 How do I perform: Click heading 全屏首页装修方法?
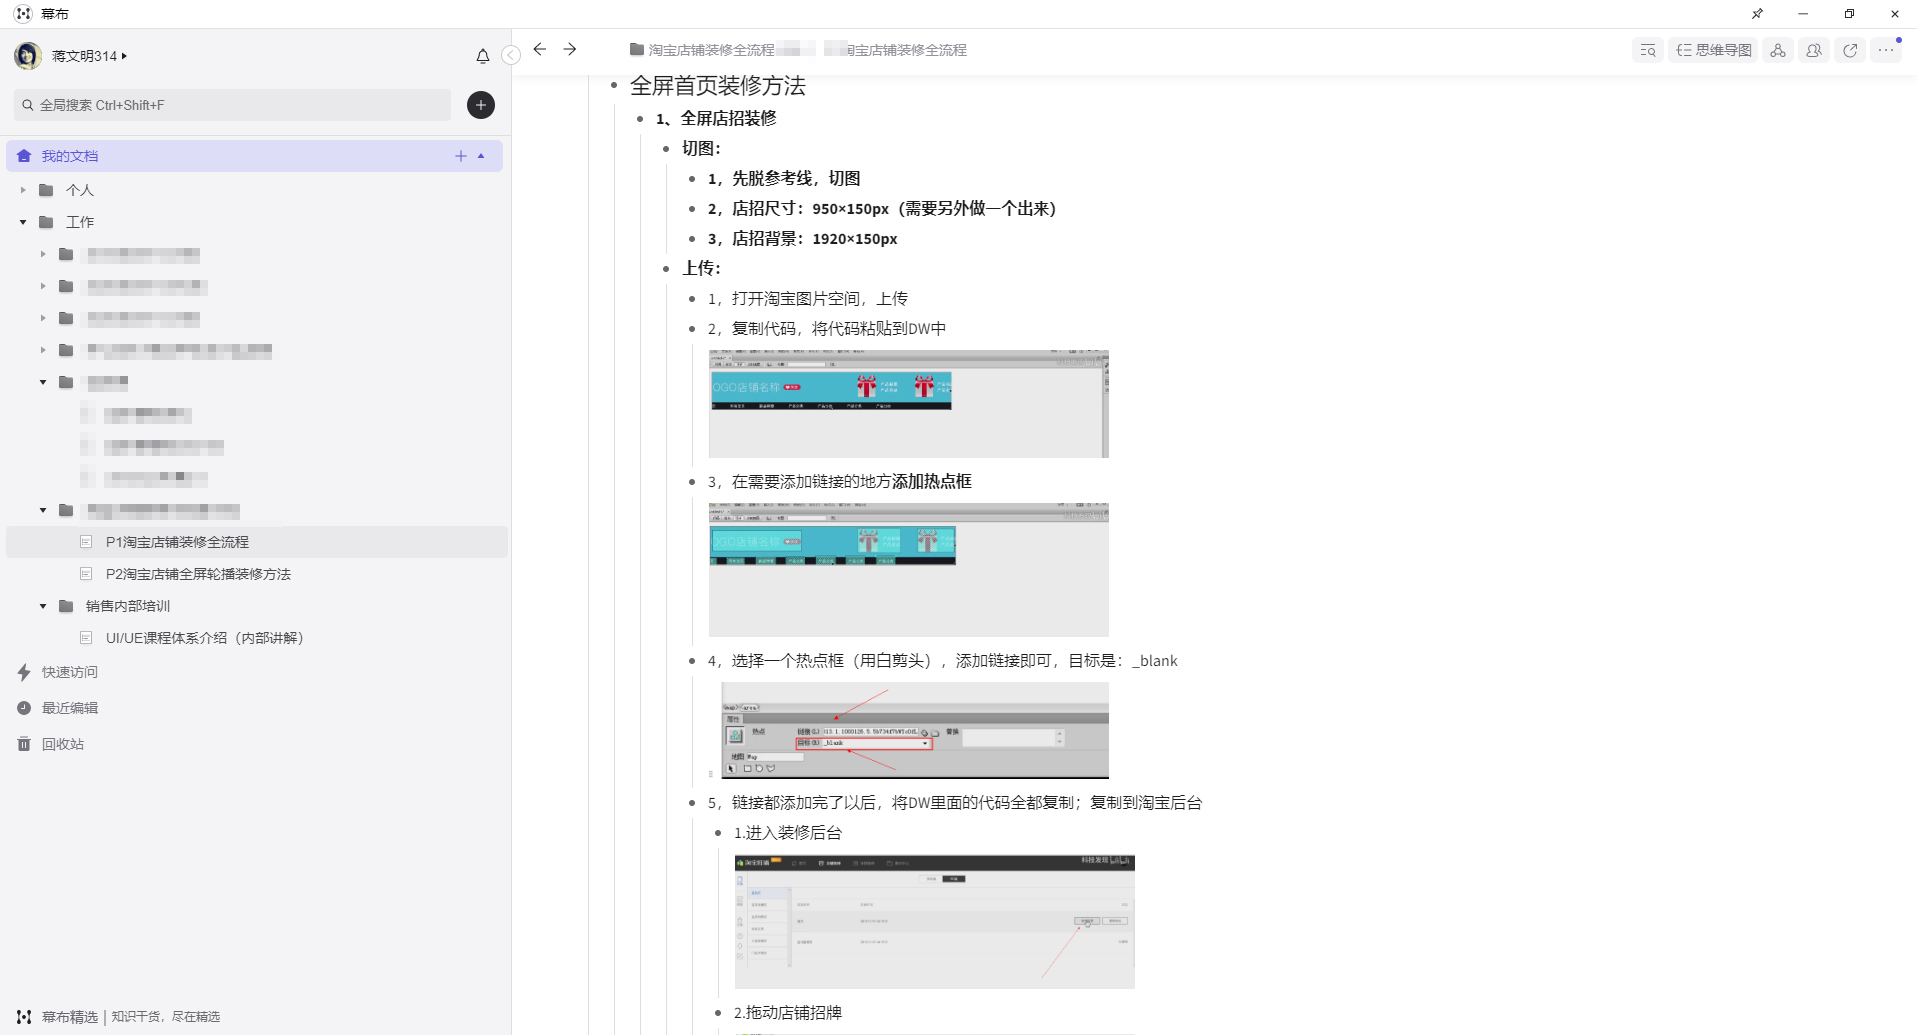718,86
